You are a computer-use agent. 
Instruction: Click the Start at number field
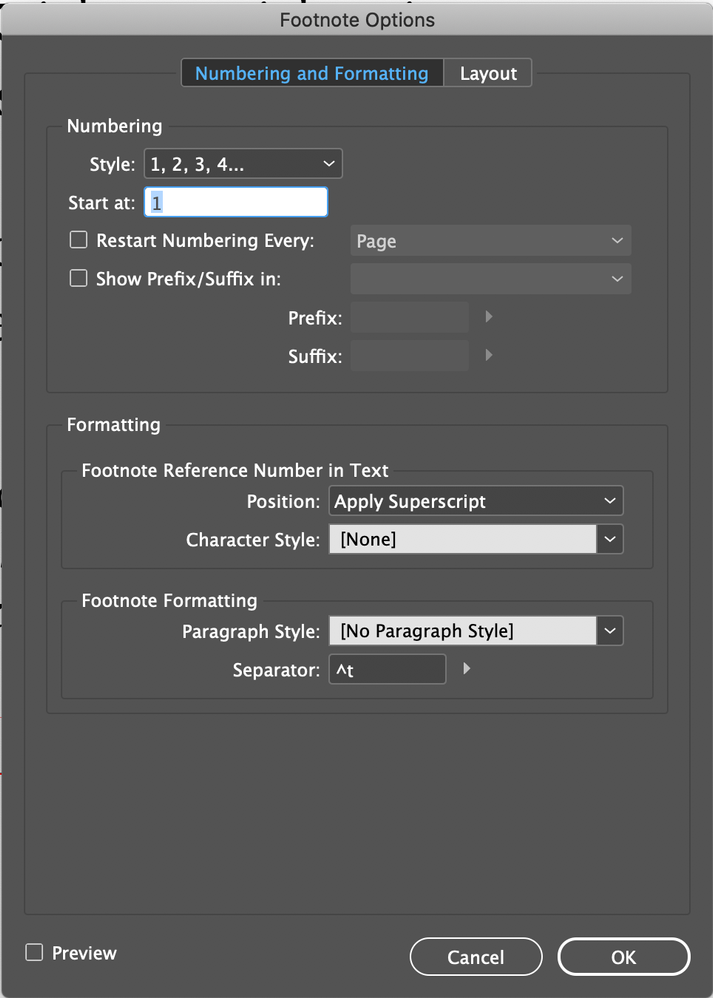click(236, 202)
